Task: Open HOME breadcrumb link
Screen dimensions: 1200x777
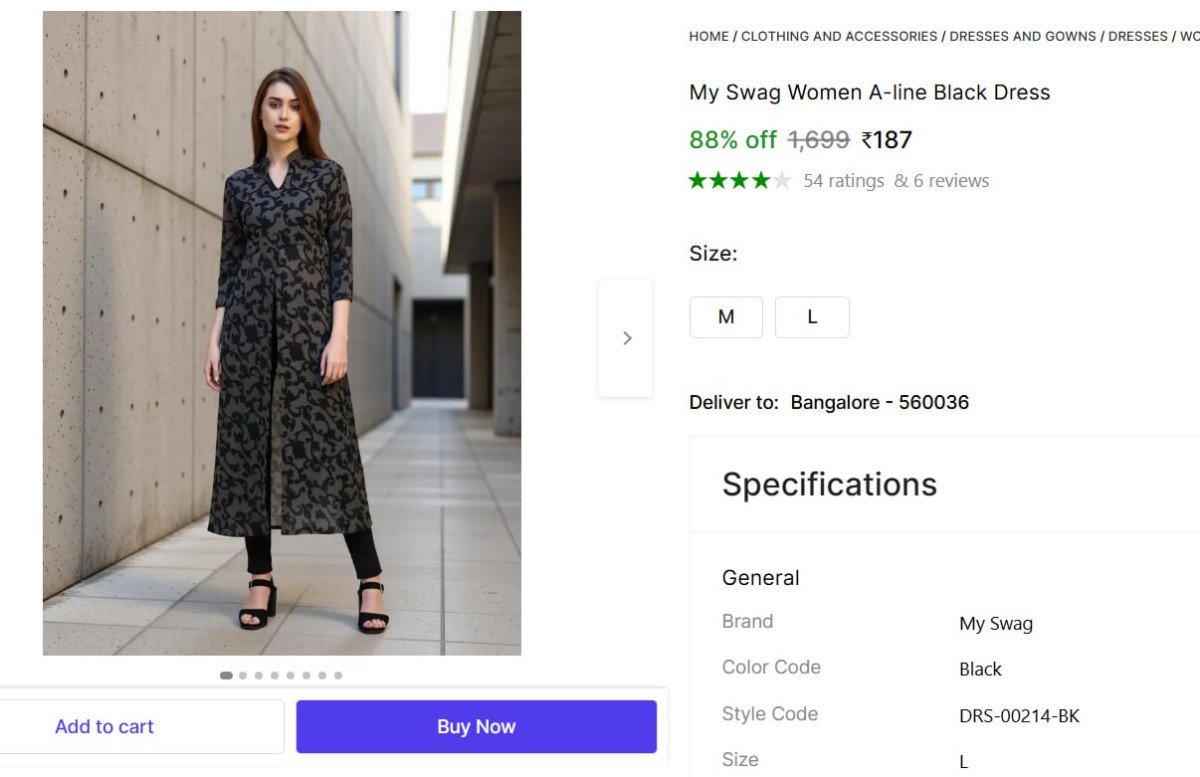Action: coord(708,36)
